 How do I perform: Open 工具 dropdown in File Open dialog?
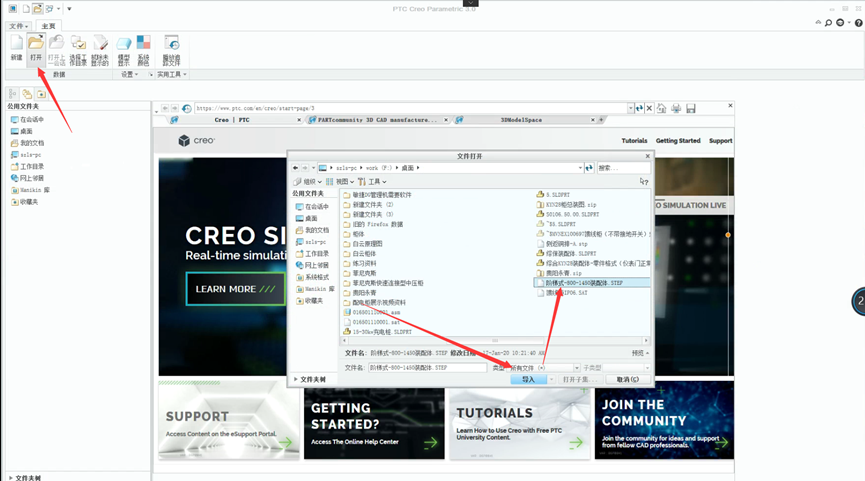tap(372, 181)
